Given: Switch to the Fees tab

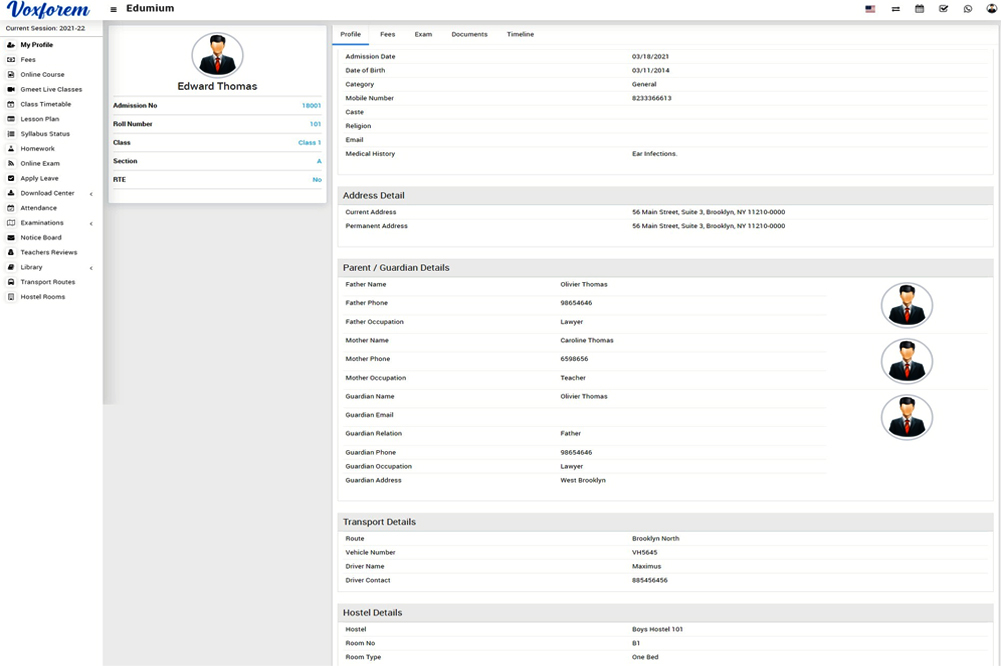Looking at the screenshot, I should pyautogui.click(x=387, y=35).
